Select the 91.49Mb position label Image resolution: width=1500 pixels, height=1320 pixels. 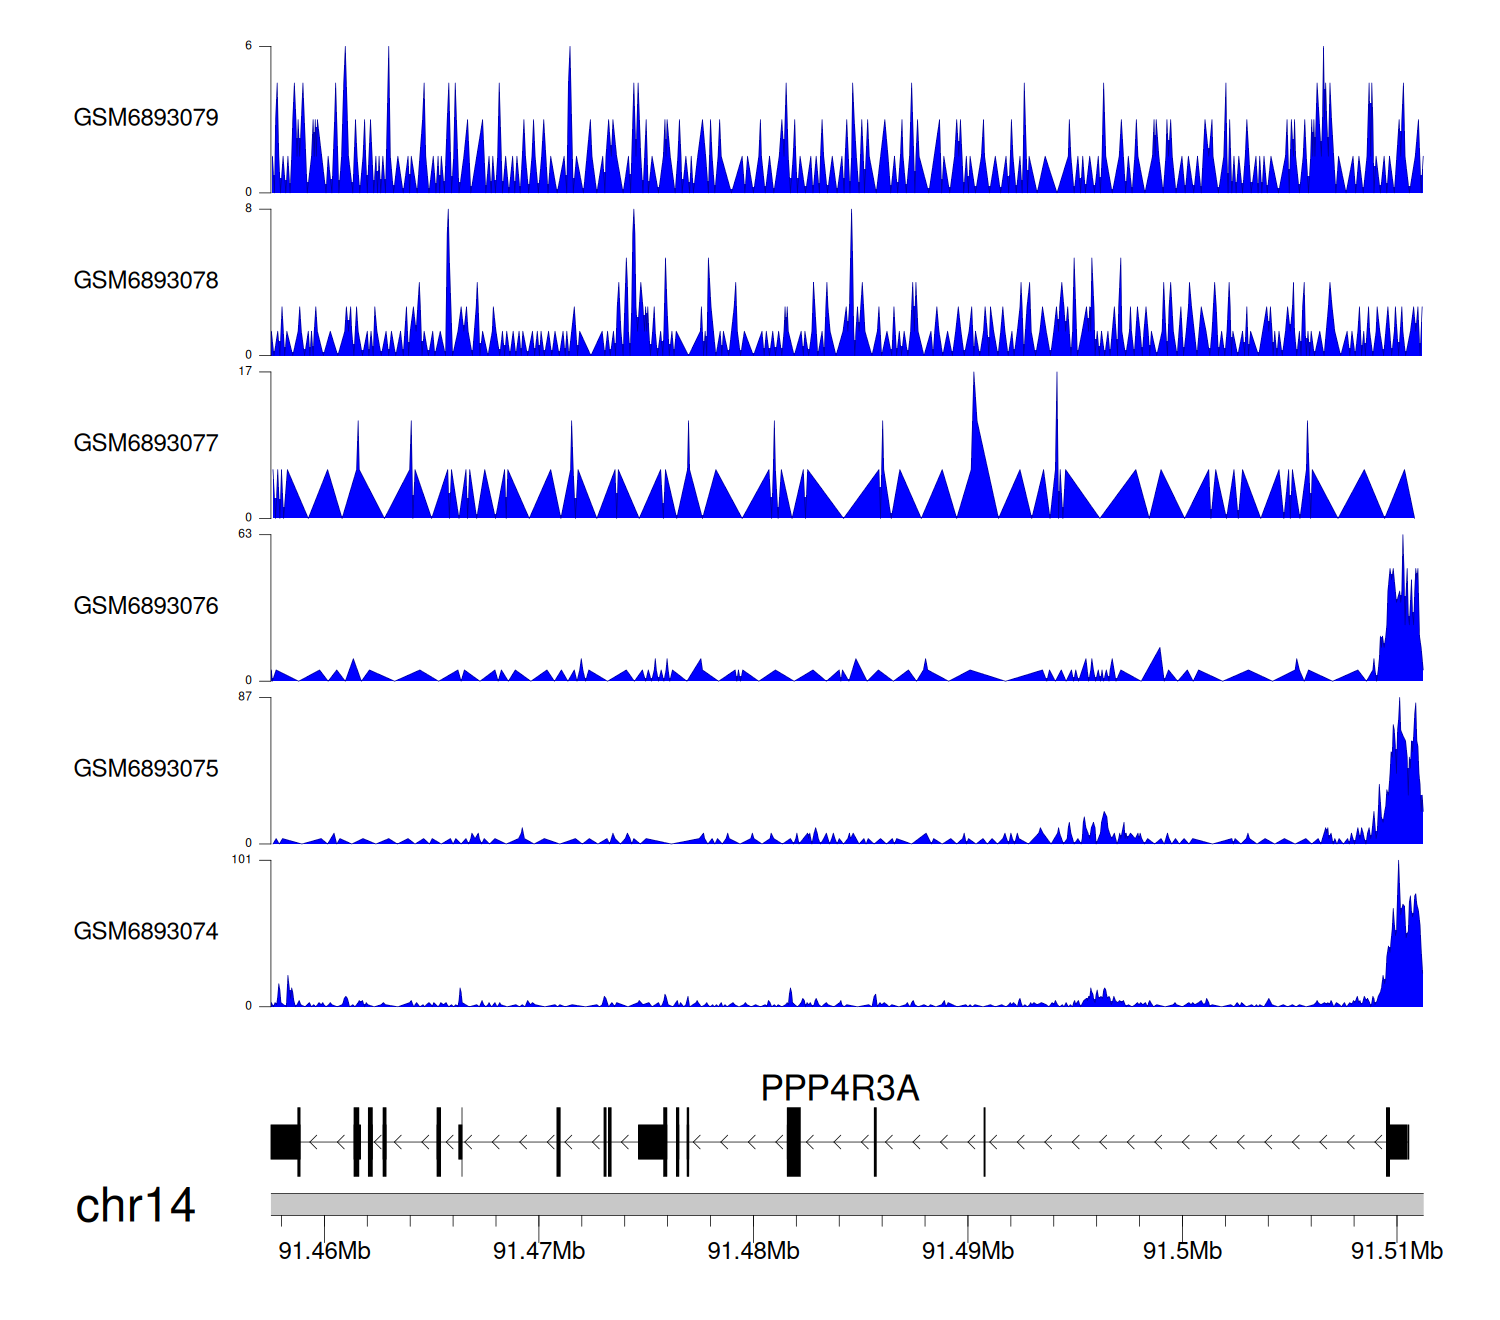(x=967, y=1251)
